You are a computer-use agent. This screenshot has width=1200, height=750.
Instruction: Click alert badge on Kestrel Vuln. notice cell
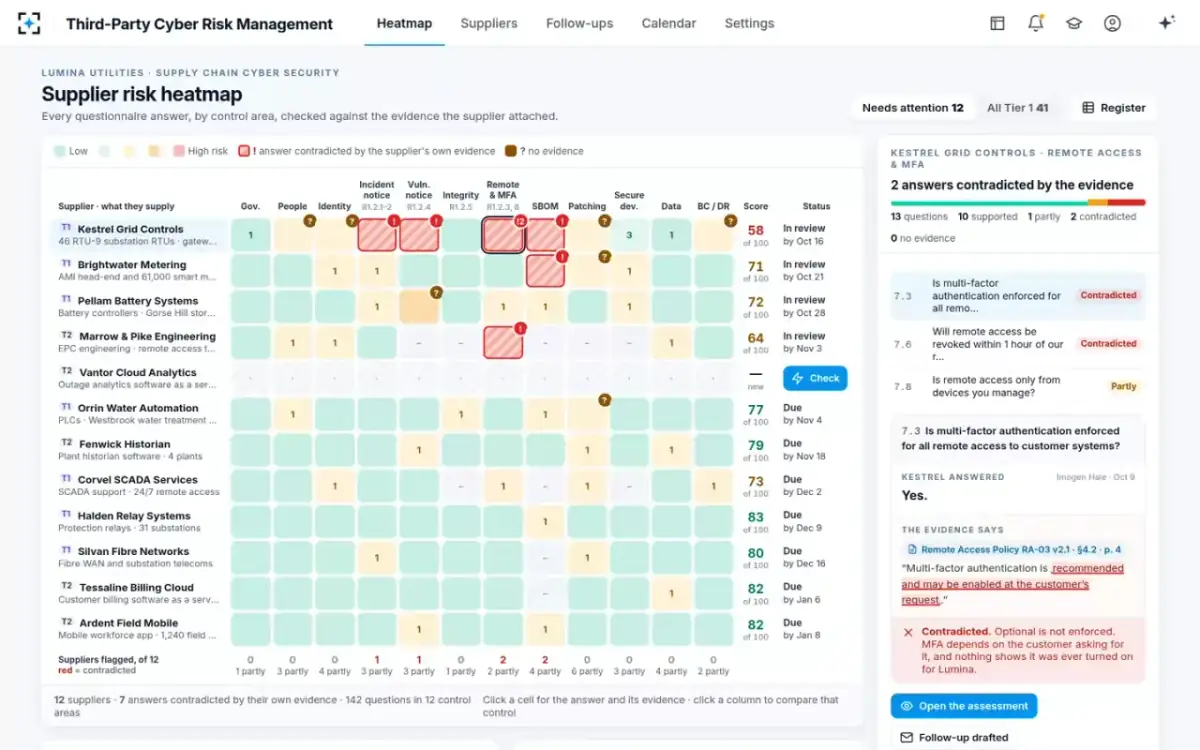[x=435, y=221]
